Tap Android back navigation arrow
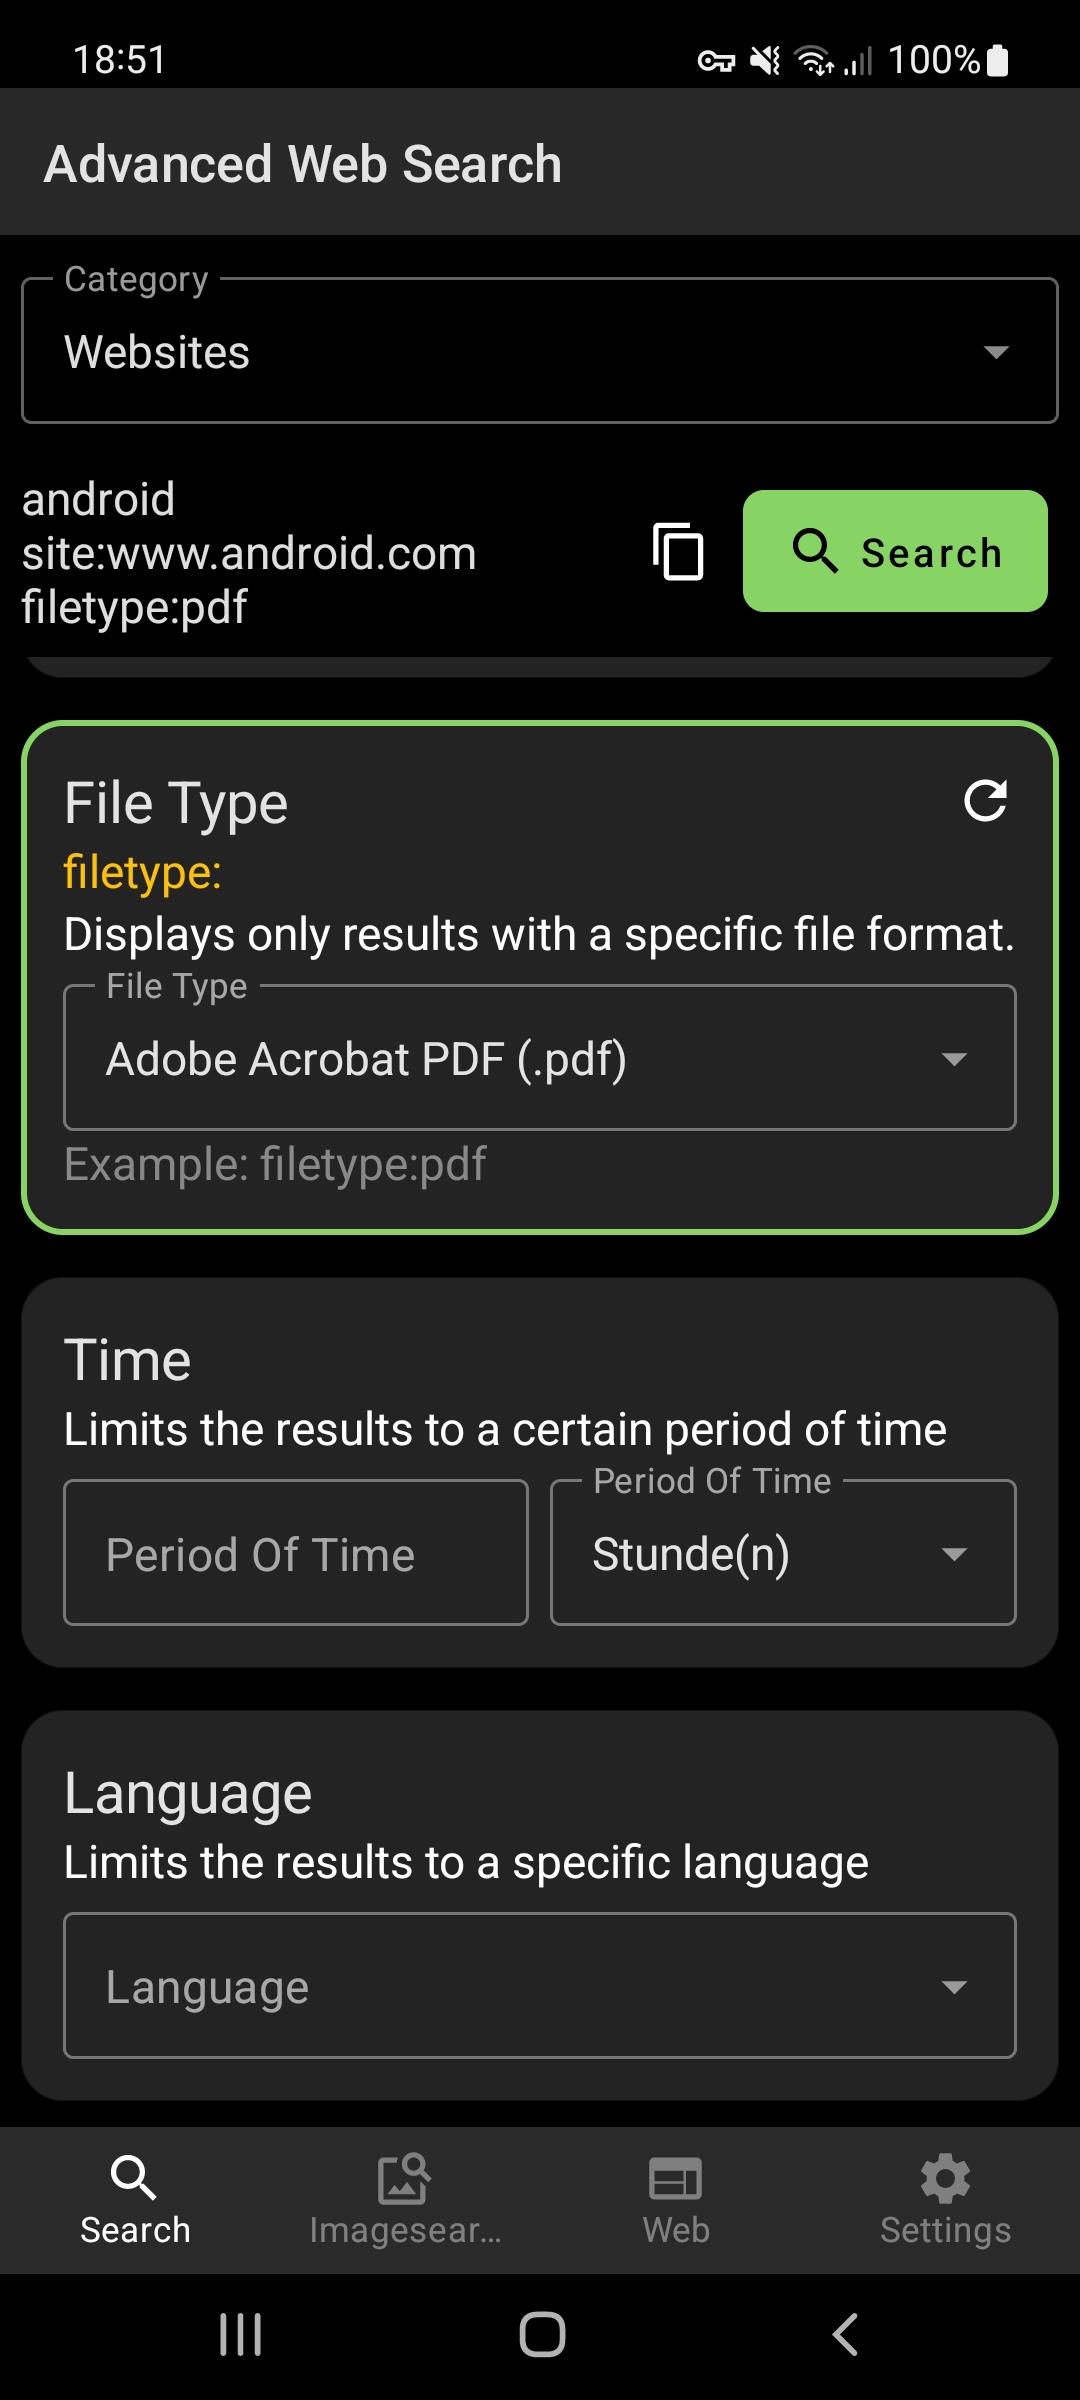The image size is (1080, 2400). (846, 2335)
